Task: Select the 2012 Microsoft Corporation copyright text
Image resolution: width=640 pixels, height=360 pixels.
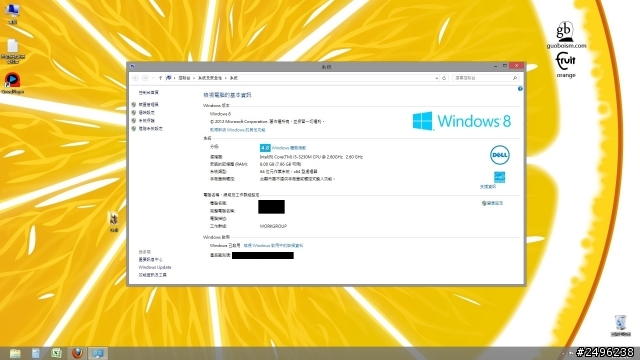Action: pyautogui.click(x=267, y=122)
